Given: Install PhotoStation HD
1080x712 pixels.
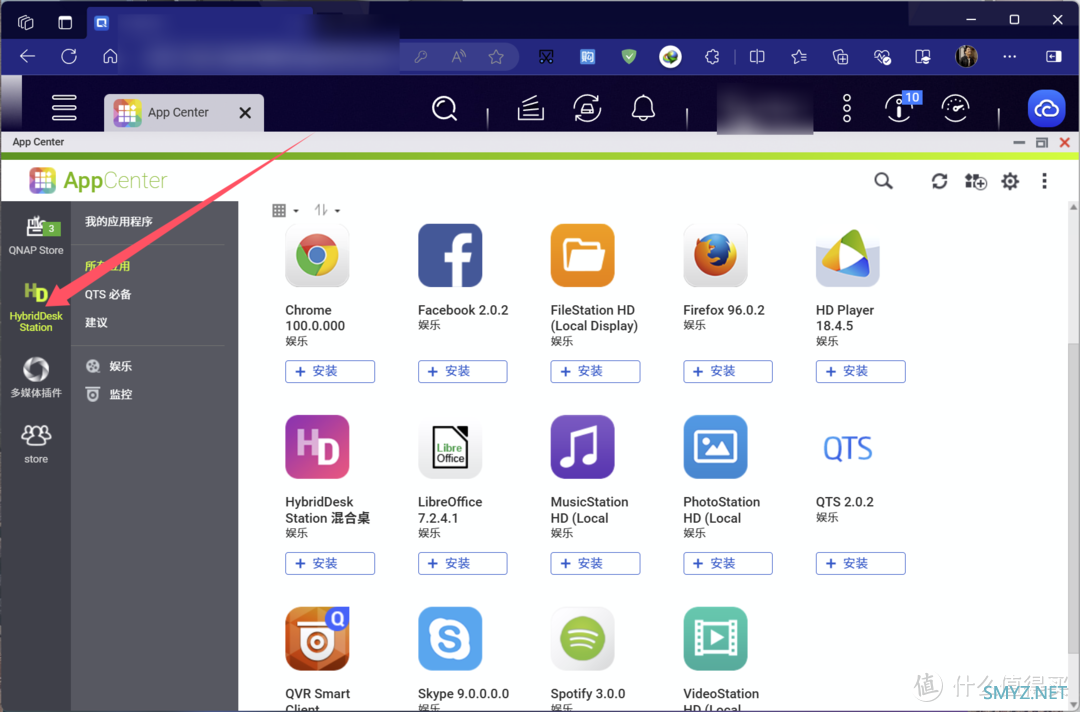Looking at the screenshot, I should pos(727,563).
